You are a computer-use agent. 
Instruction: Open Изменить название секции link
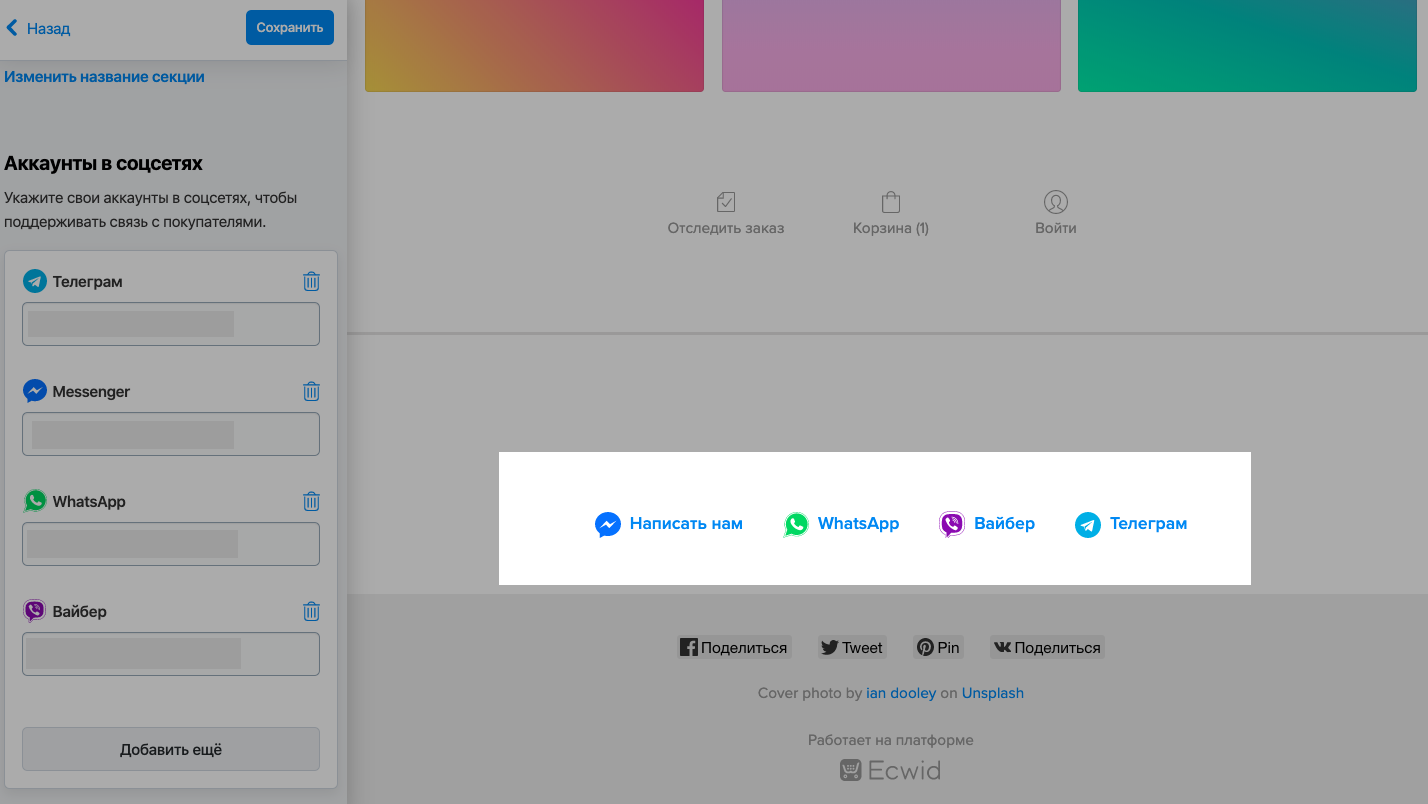tap(104, 76)
